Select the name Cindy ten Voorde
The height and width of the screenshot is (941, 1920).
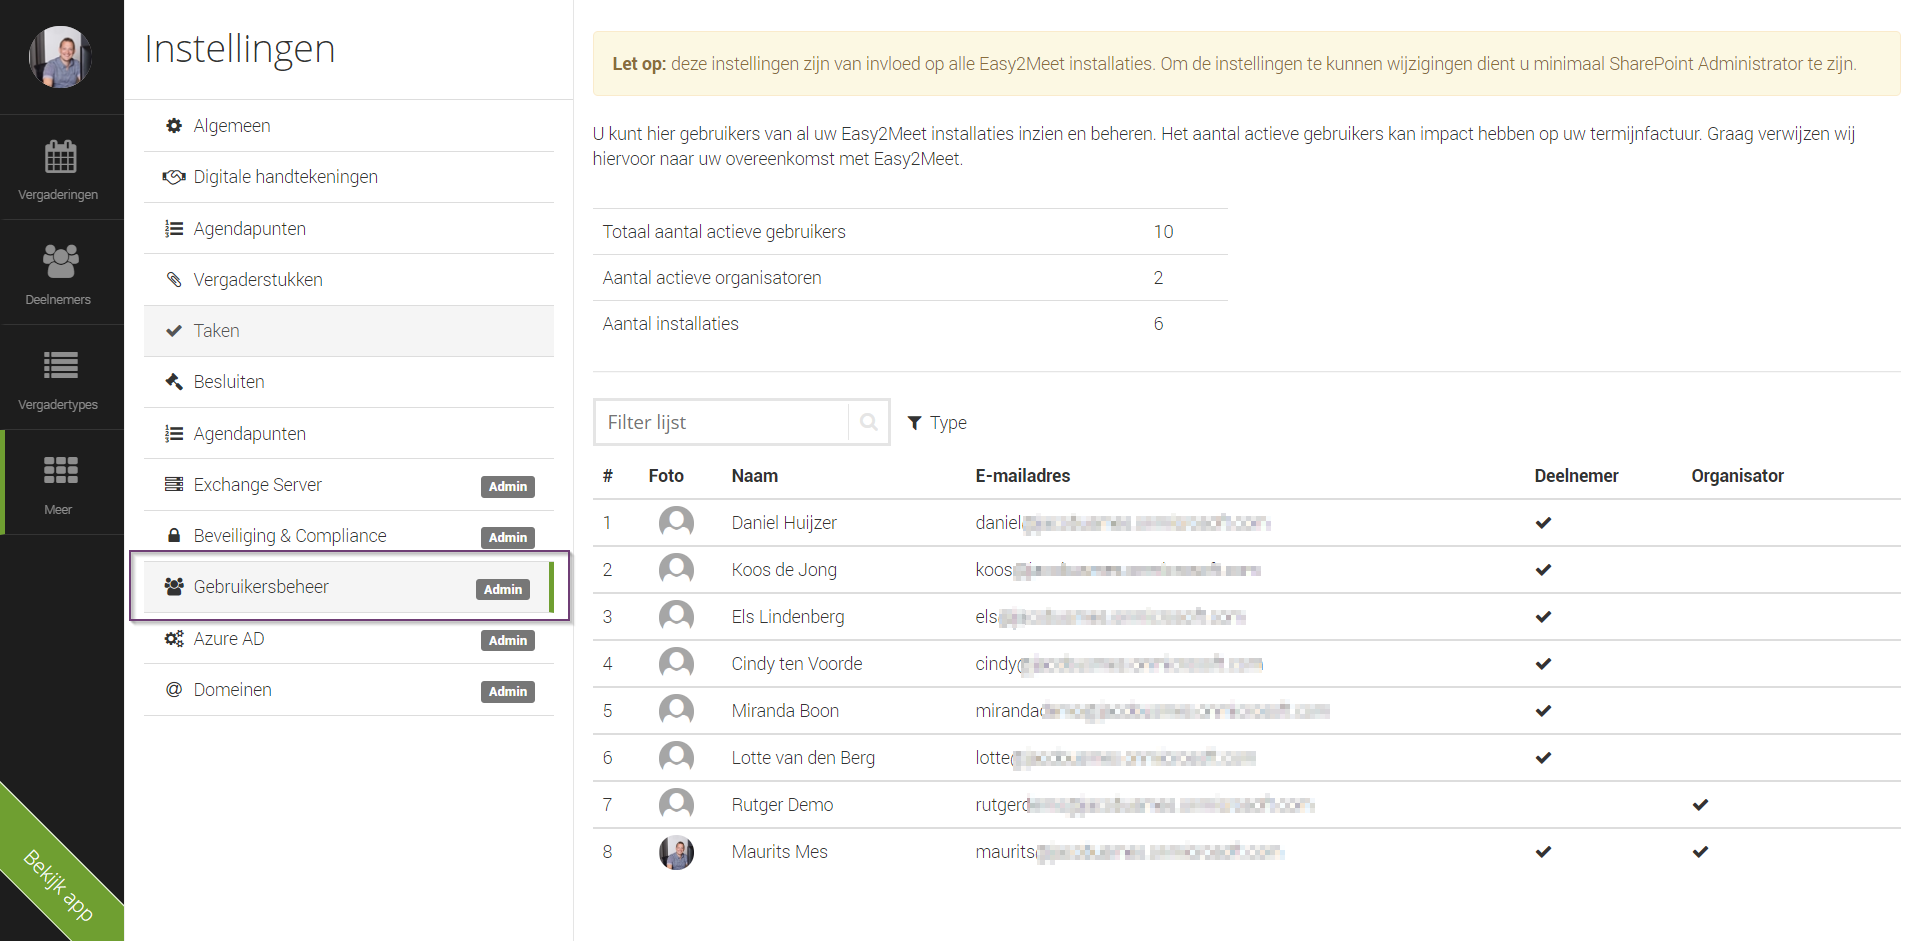tap(797, 664)
